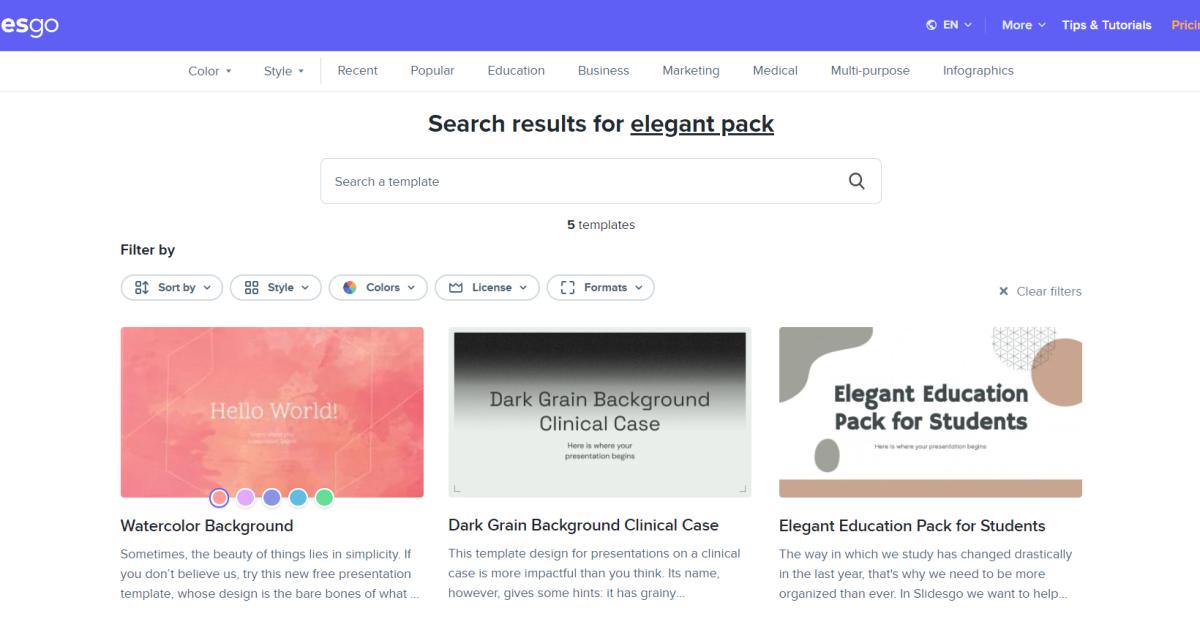Select the blue color variant dot
The height and width of the screenshot is (630, 1200).
click(x=298, y=498)
